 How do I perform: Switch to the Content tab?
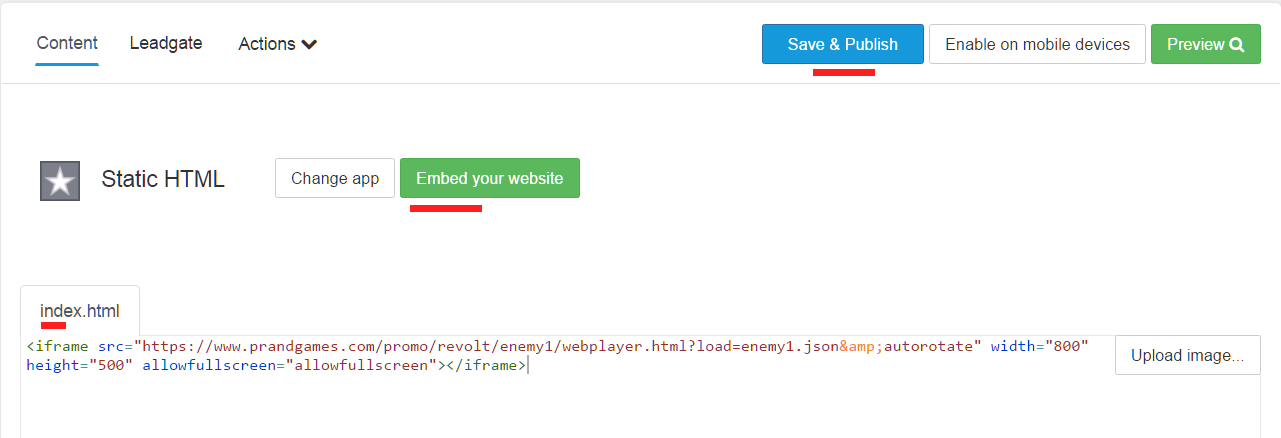[67, 43]
